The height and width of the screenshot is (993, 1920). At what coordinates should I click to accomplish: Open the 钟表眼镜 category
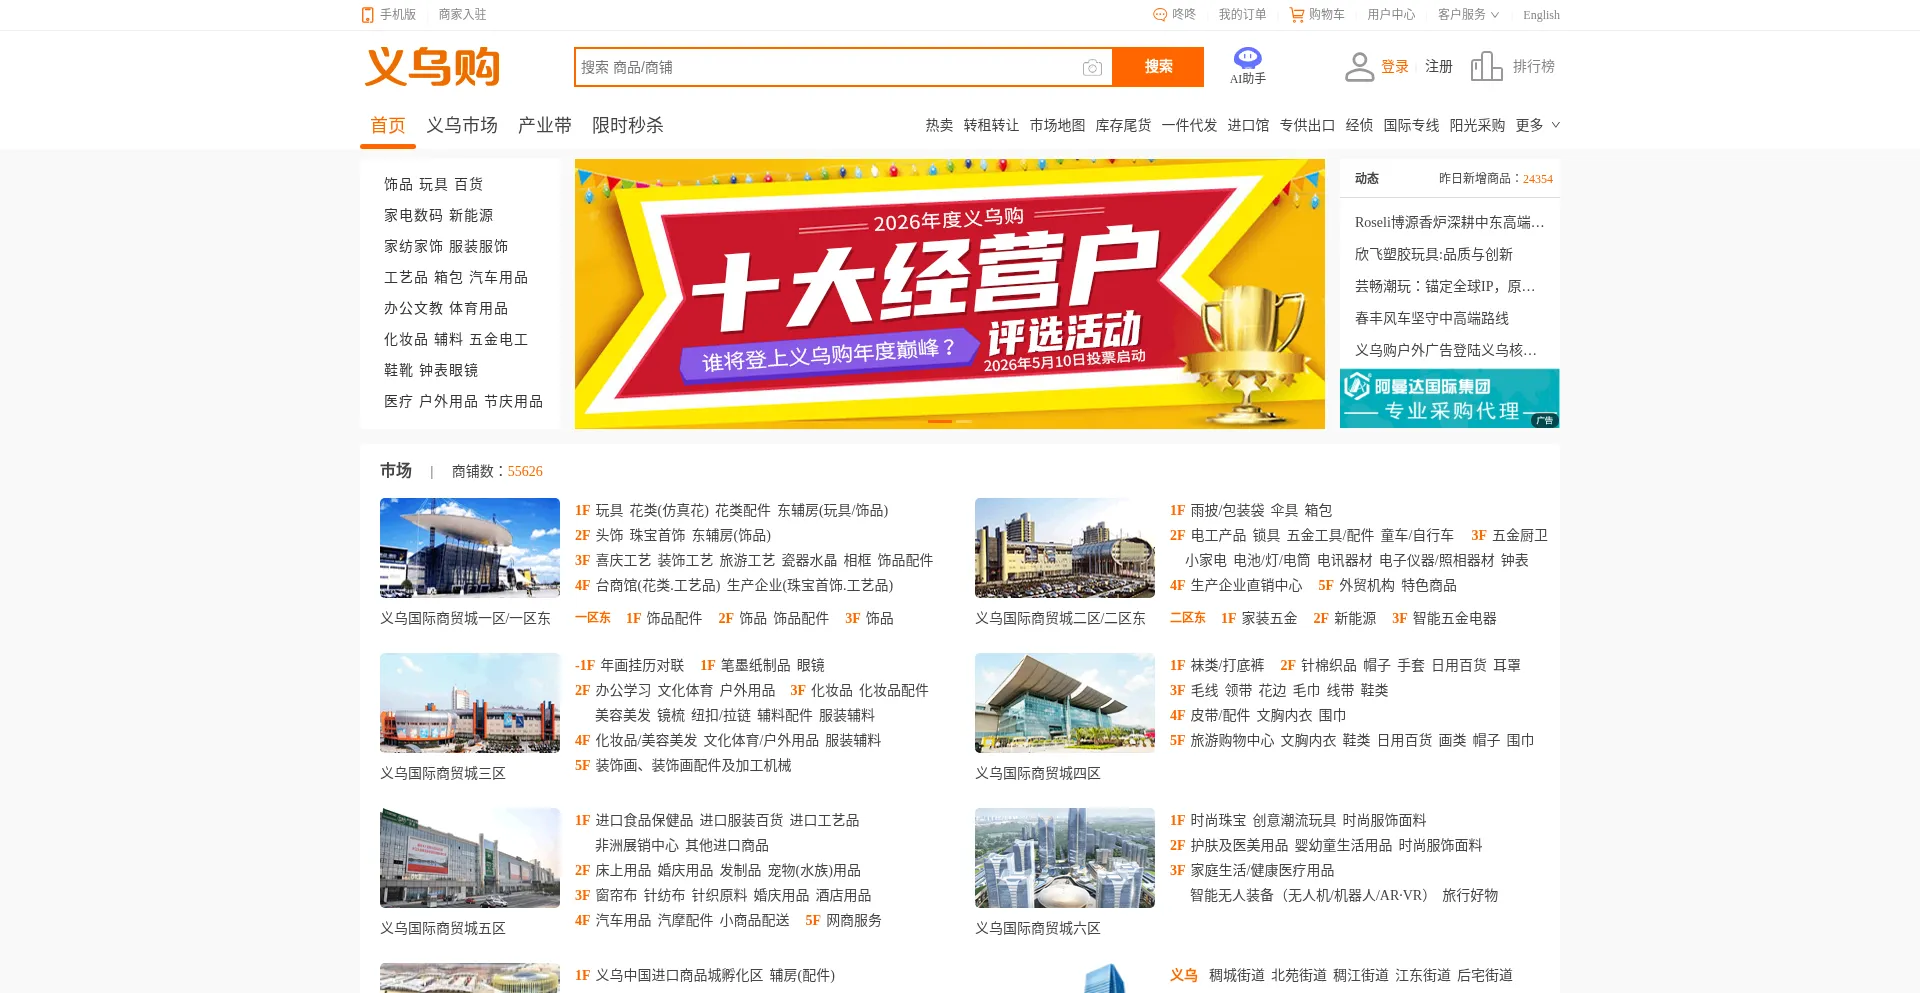(448, 370)
